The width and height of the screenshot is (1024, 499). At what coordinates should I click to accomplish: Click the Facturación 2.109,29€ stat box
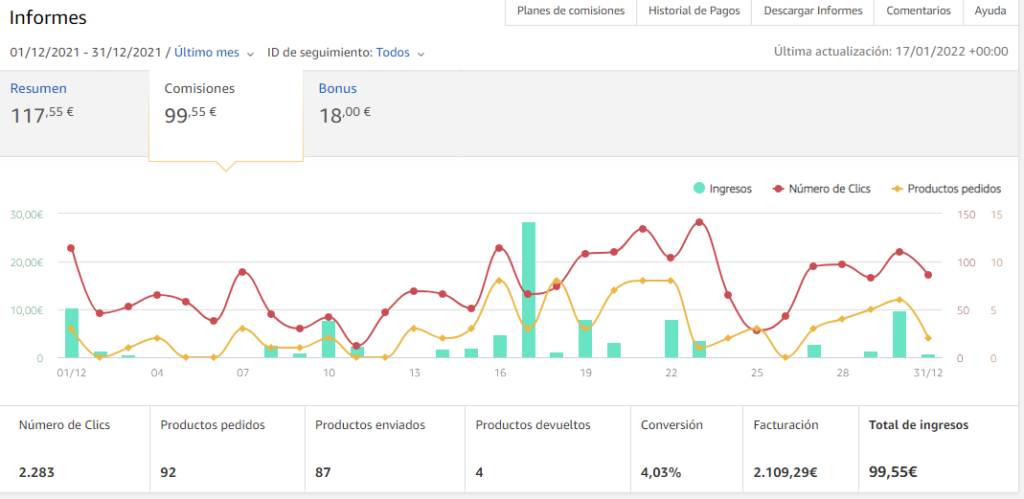799,447
